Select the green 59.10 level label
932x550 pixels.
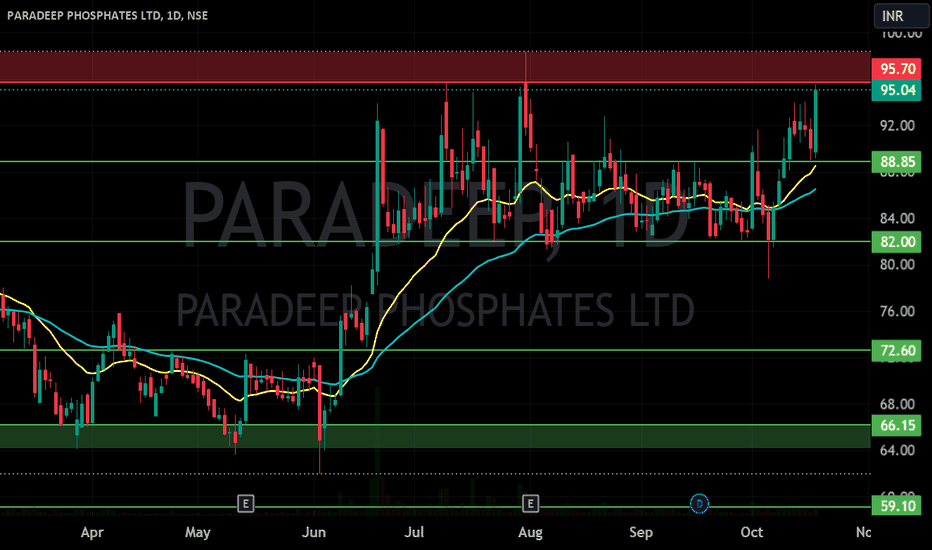[896, 507]
